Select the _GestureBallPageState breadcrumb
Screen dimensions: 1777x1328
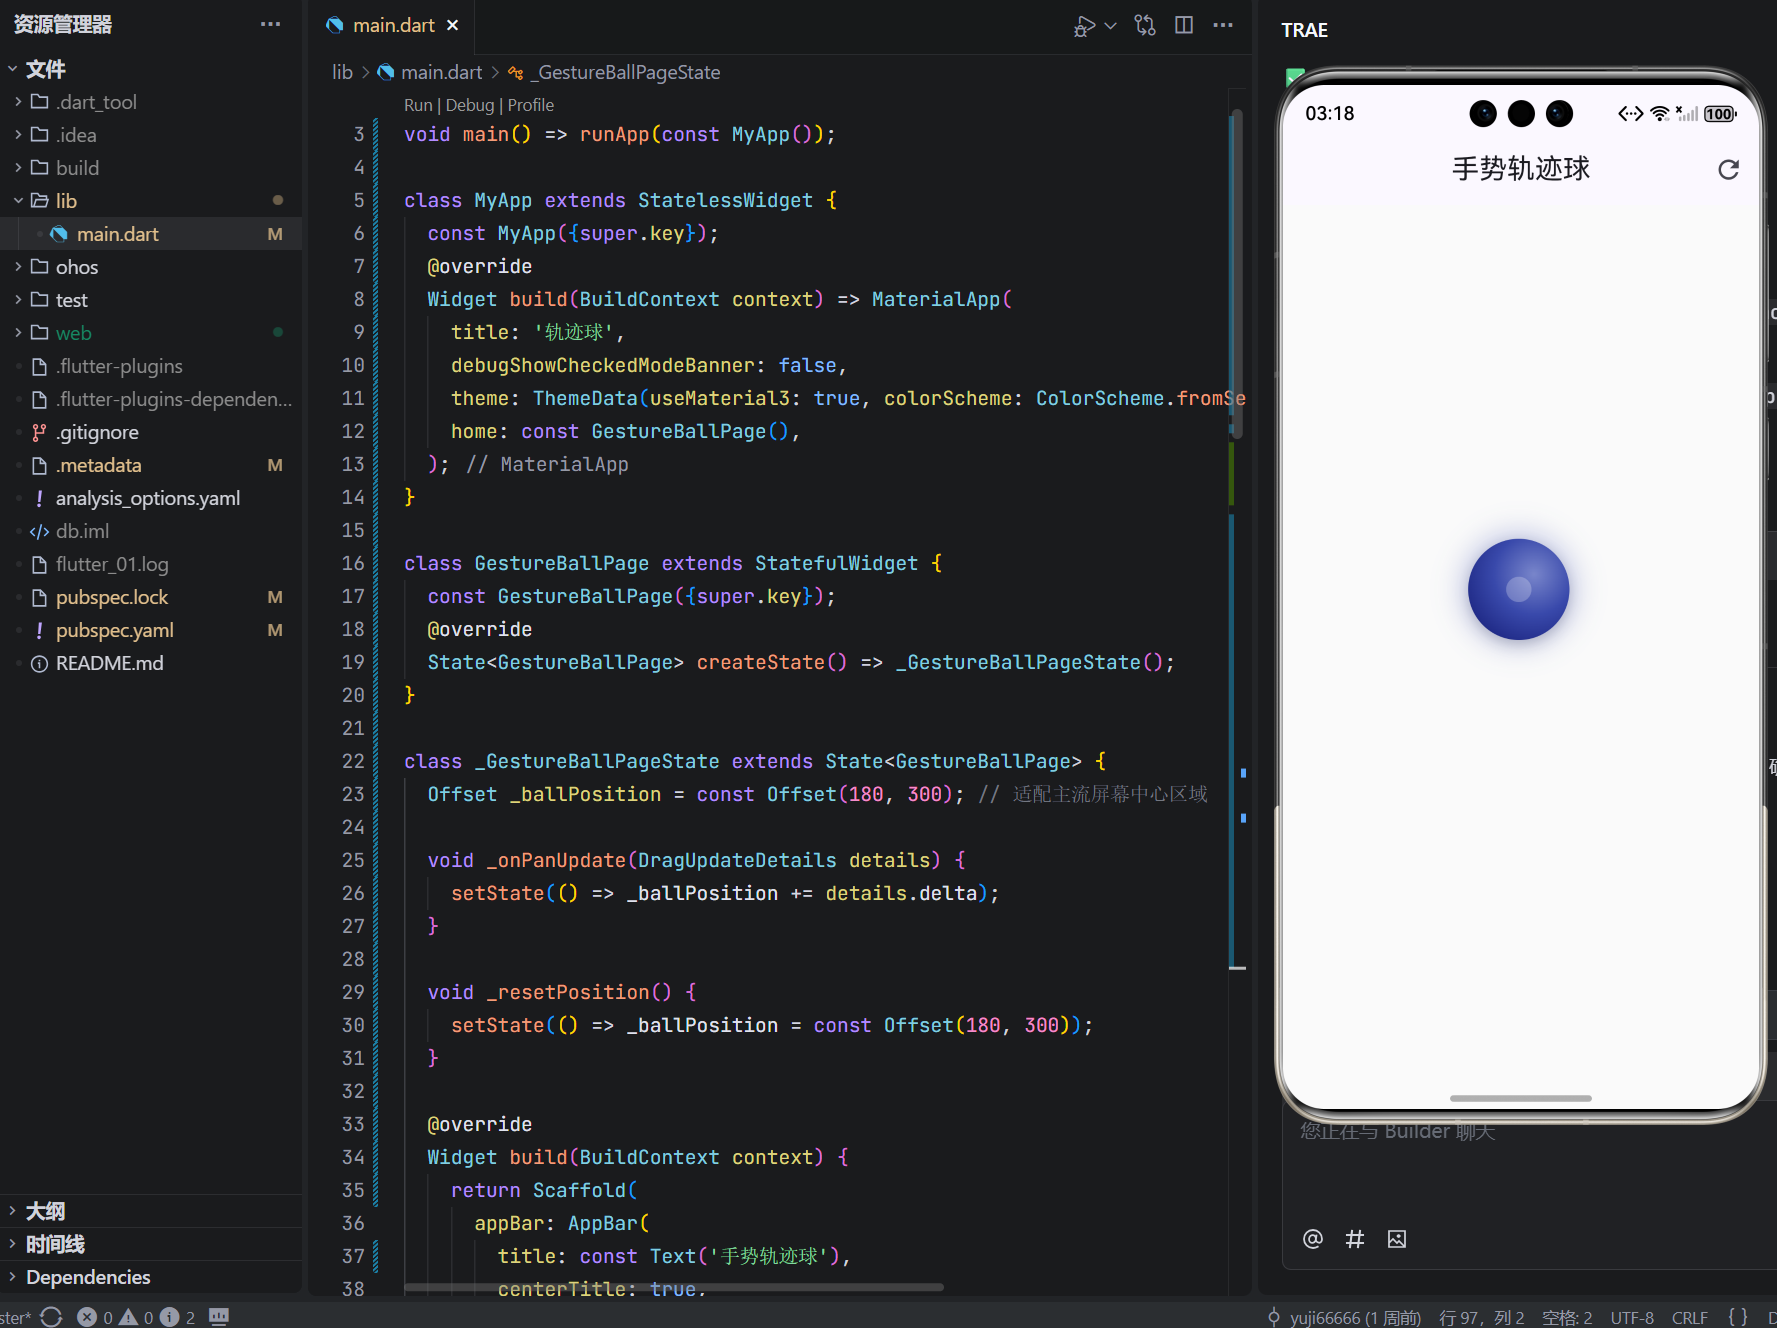point(614,72)
